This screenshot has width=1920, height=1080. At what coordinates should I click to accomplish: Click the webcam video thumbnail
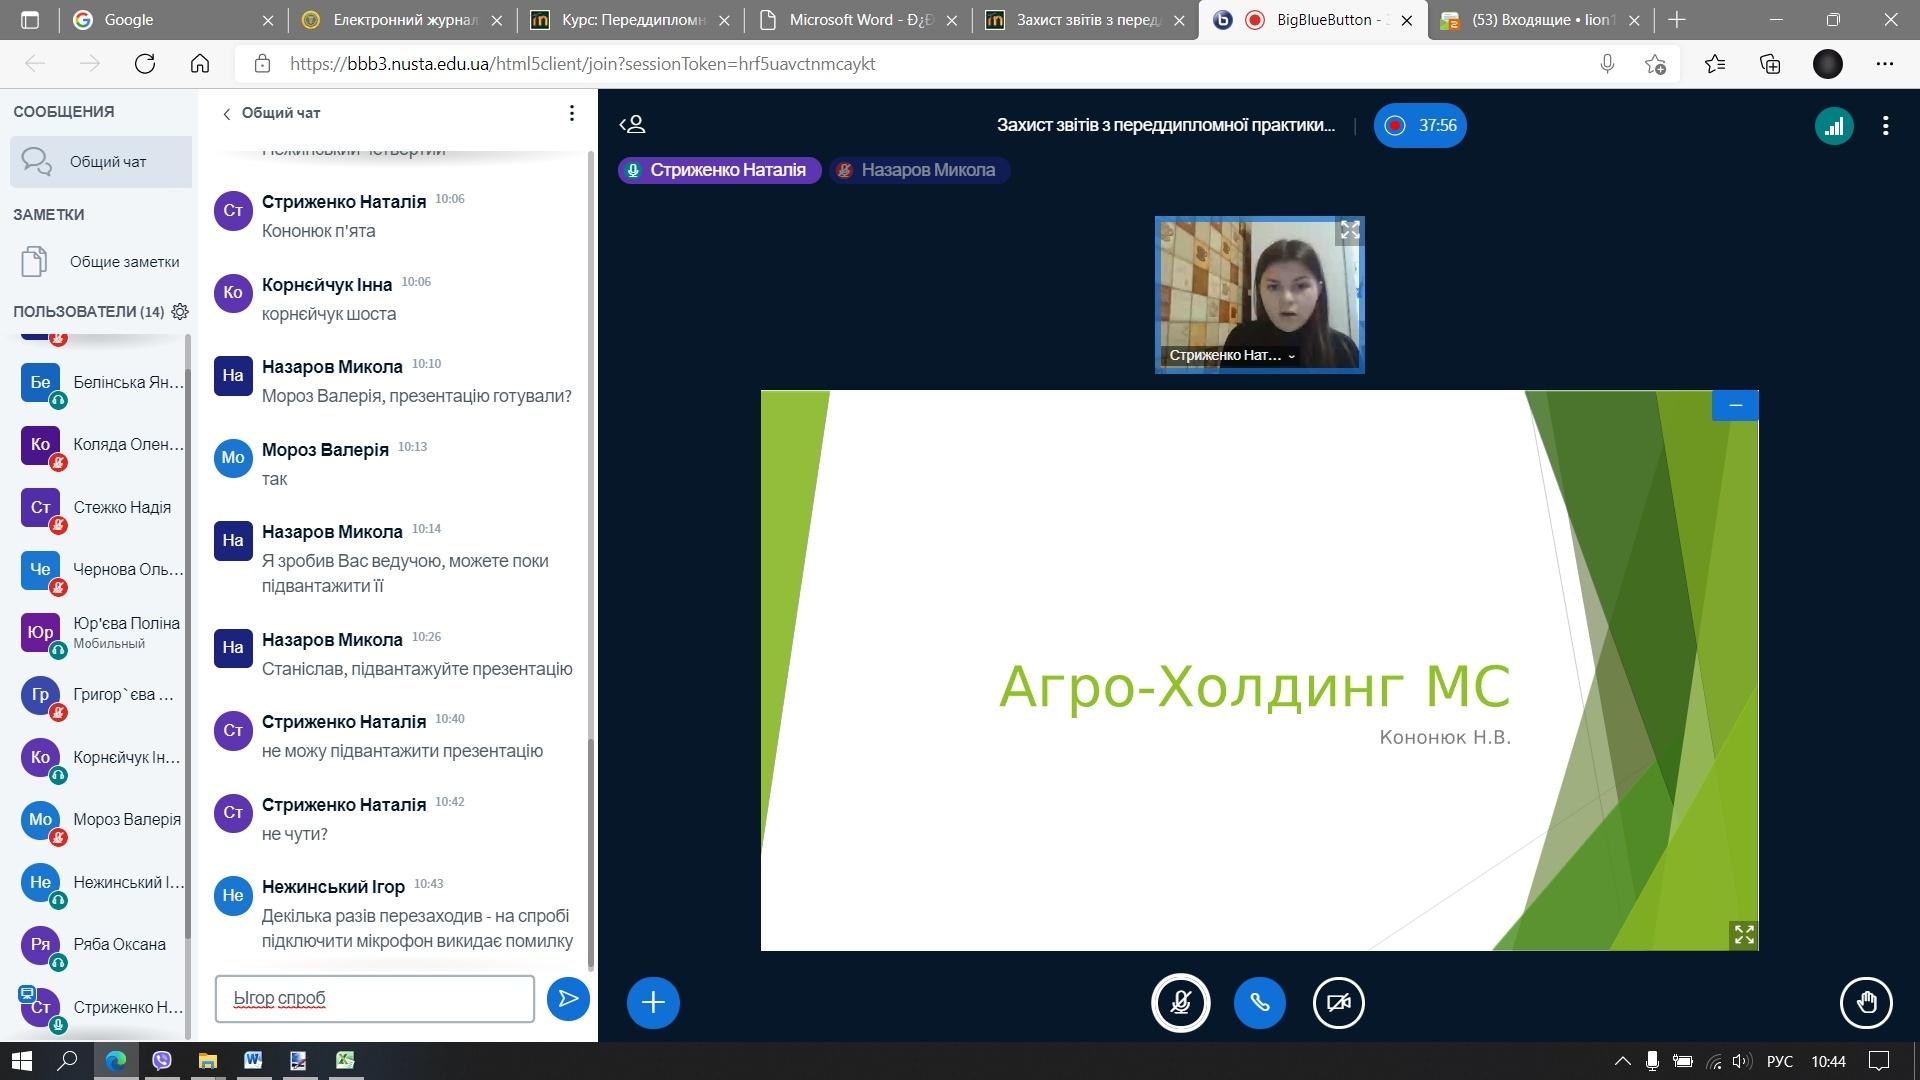[1259, 295]
